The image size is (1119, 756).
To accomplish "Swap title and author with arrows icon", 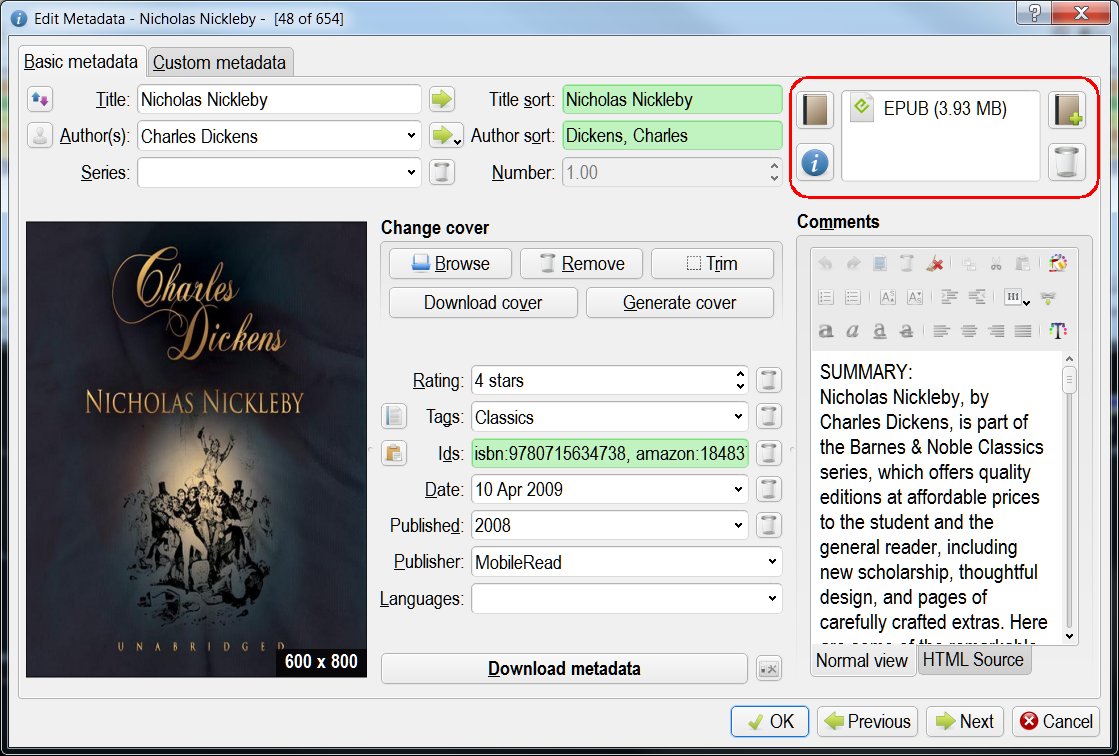I will [40, 99].
